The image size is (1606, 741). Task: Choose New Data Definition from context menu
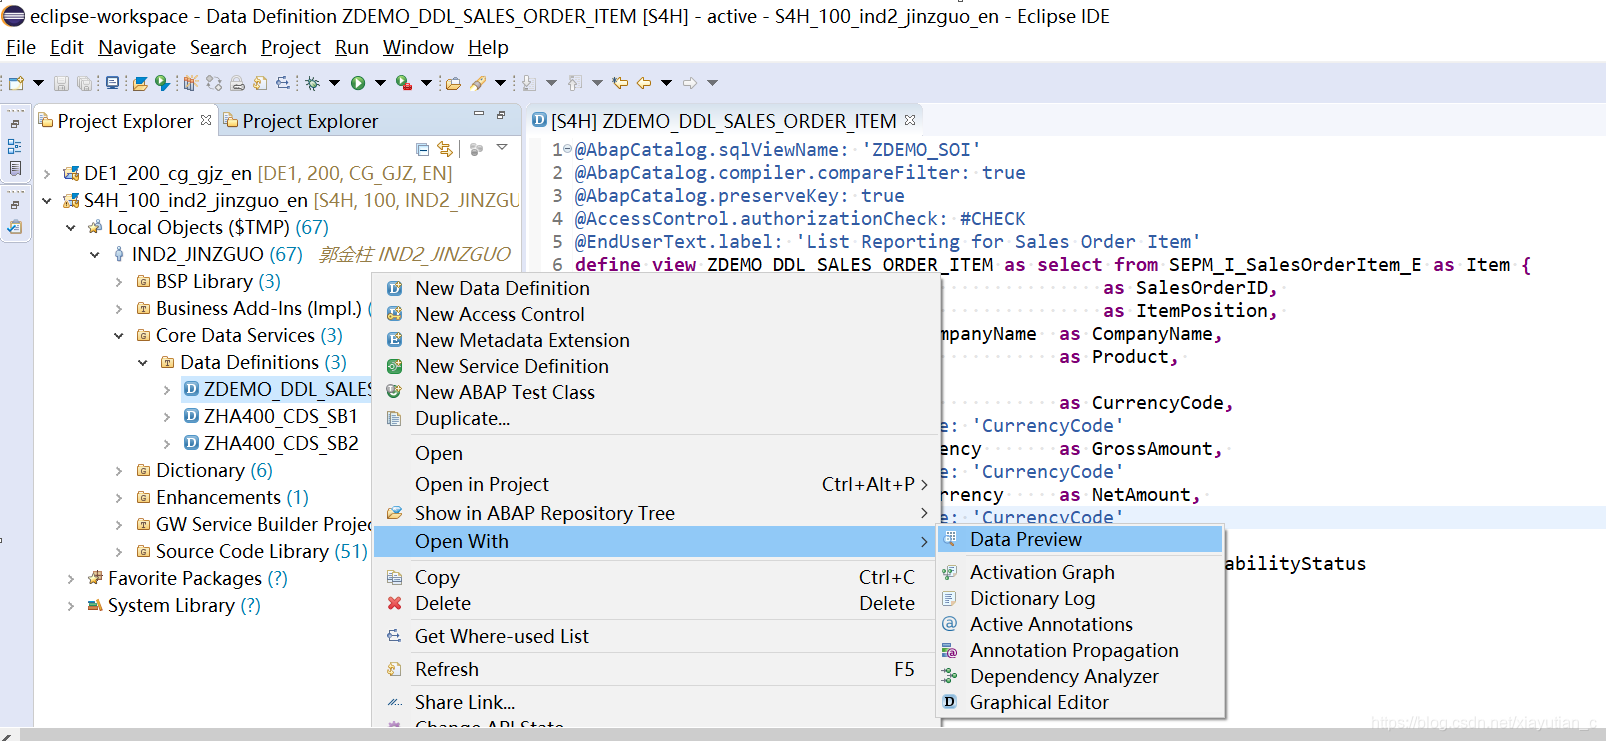pyautogui.click(x=656, y=288)
